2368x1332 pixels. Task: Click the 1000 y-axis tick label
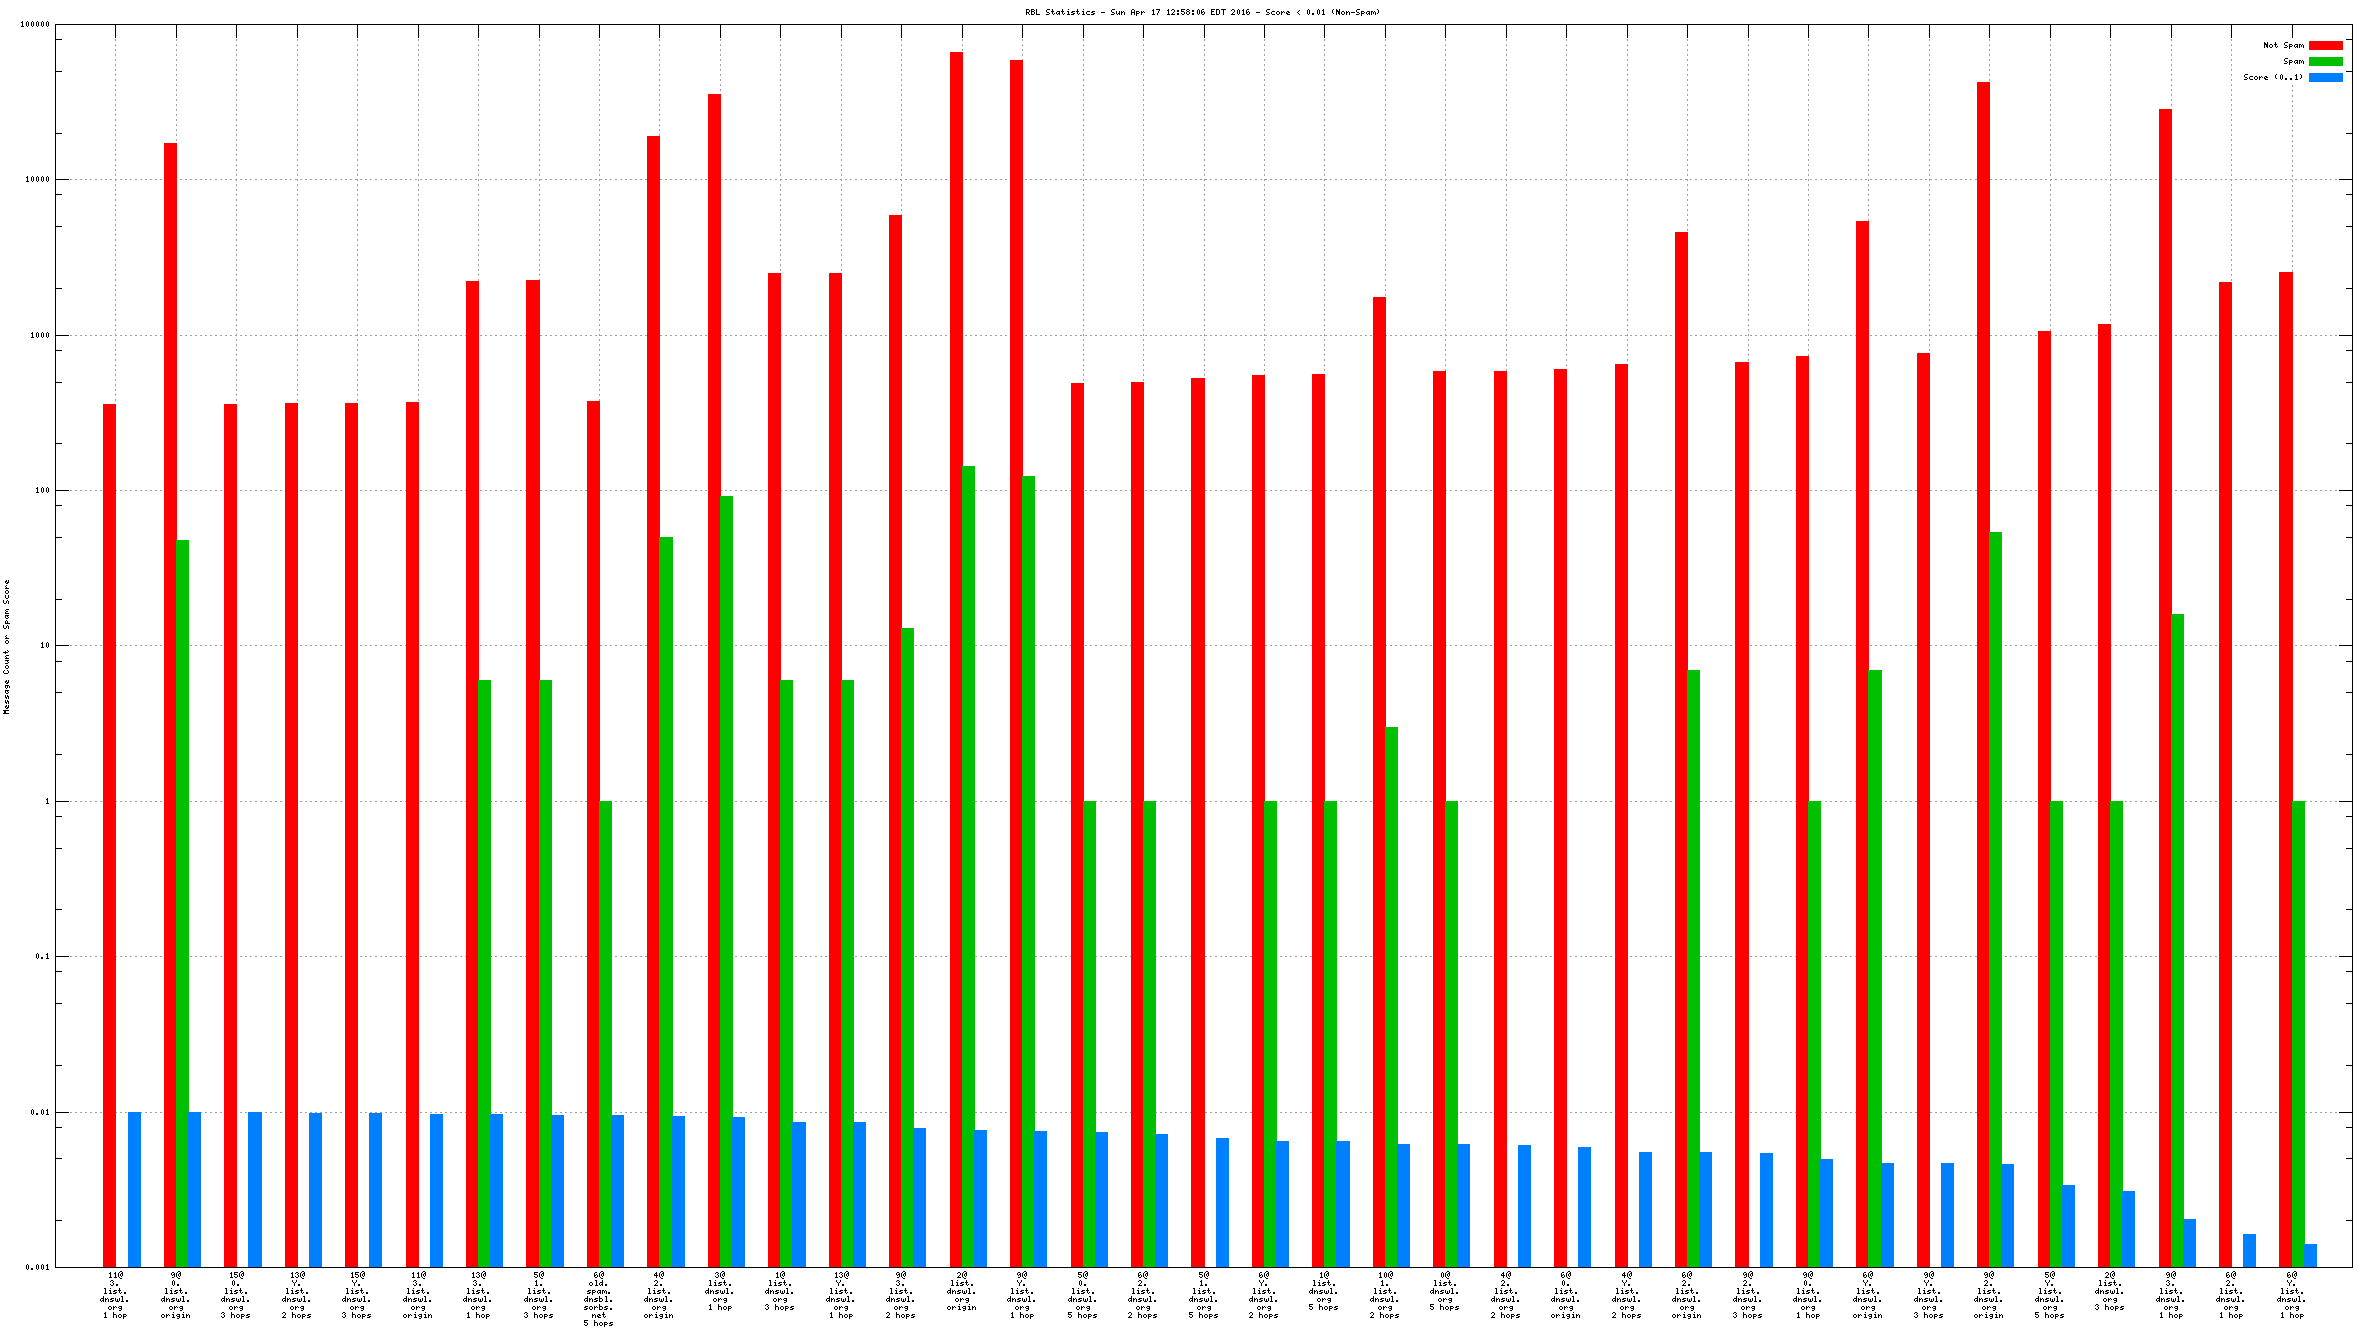click(x=39, y=335)
